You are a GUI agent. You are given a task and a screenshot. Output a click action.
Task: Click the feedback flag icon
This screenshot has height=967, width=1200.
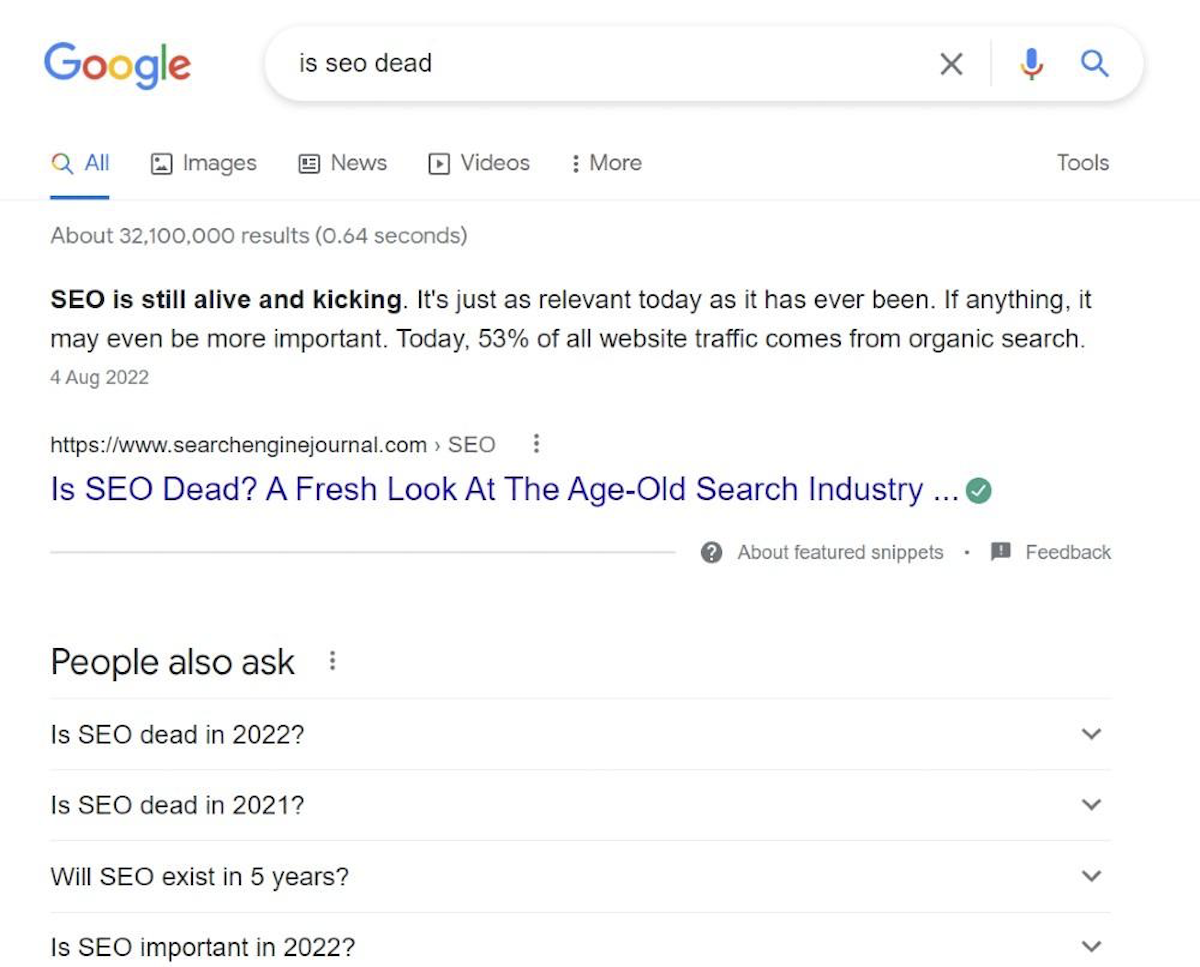coord(999,551)
